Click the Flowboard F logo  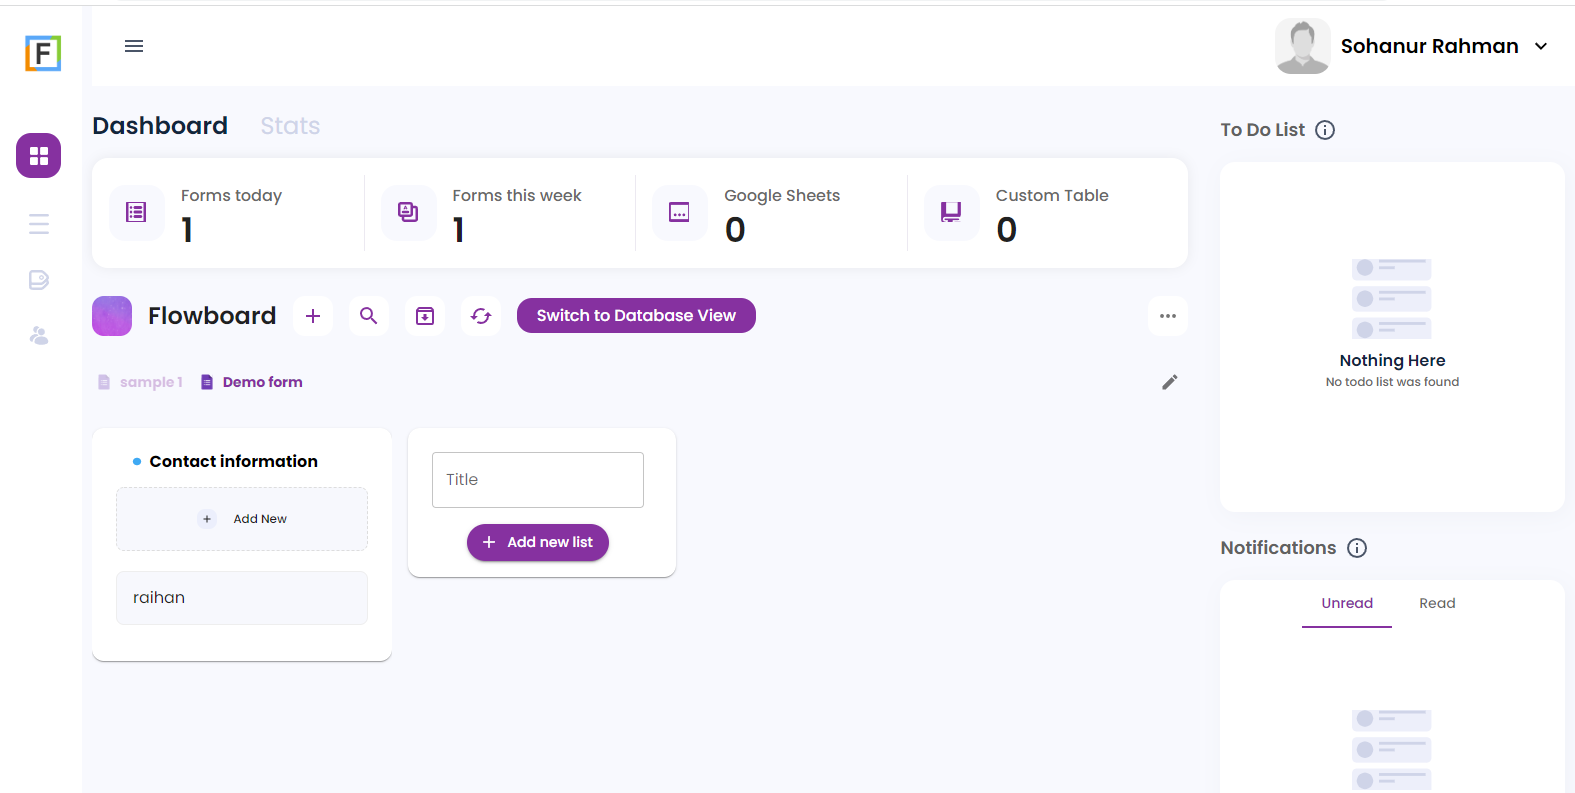(x=43, y=53)
